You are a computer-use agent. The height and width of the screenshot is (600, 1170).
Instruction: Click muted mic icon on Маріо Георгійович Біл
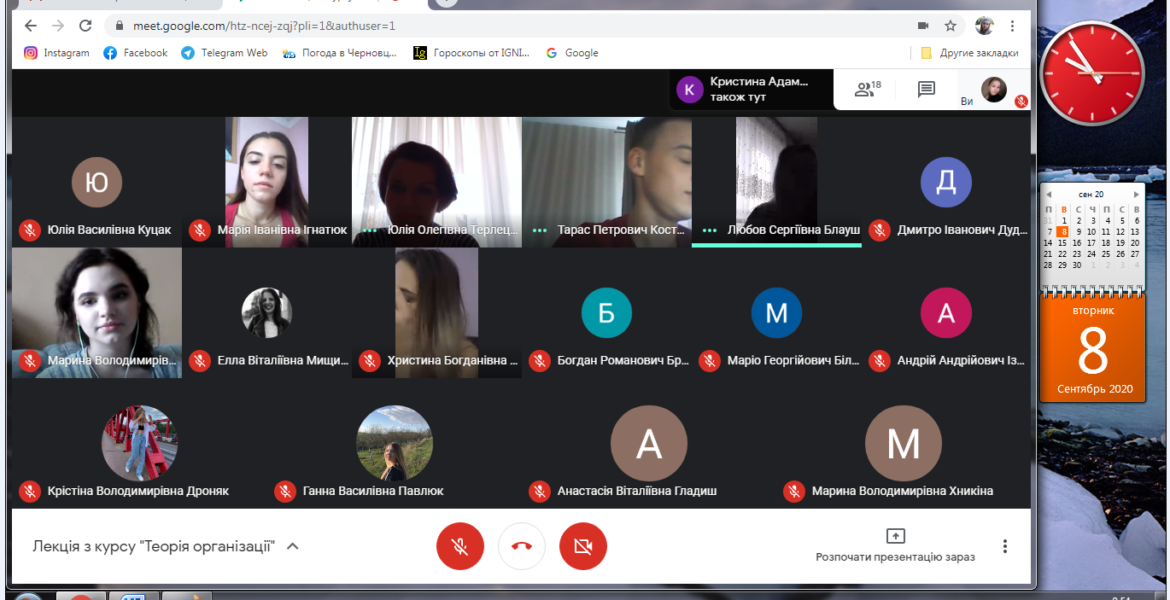click(x=710, y=360)
